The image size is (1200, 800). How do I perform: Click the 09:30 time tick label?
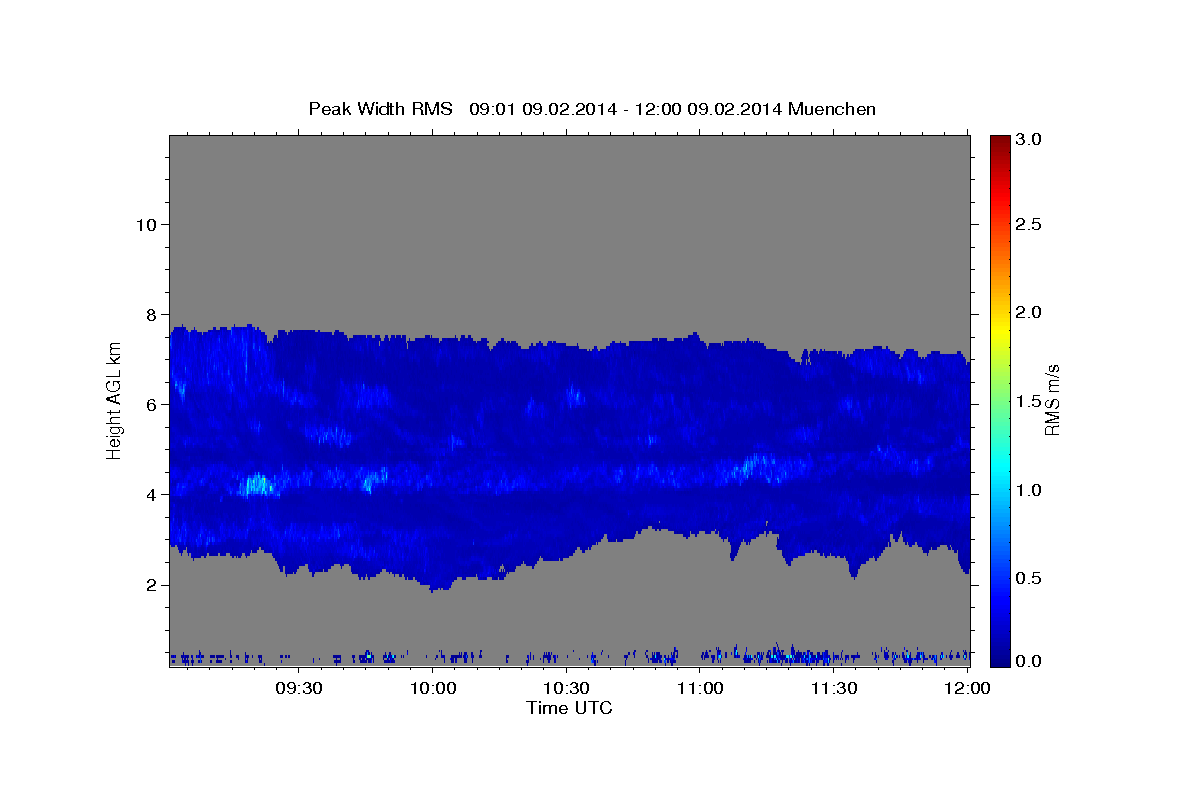point(299,688)
